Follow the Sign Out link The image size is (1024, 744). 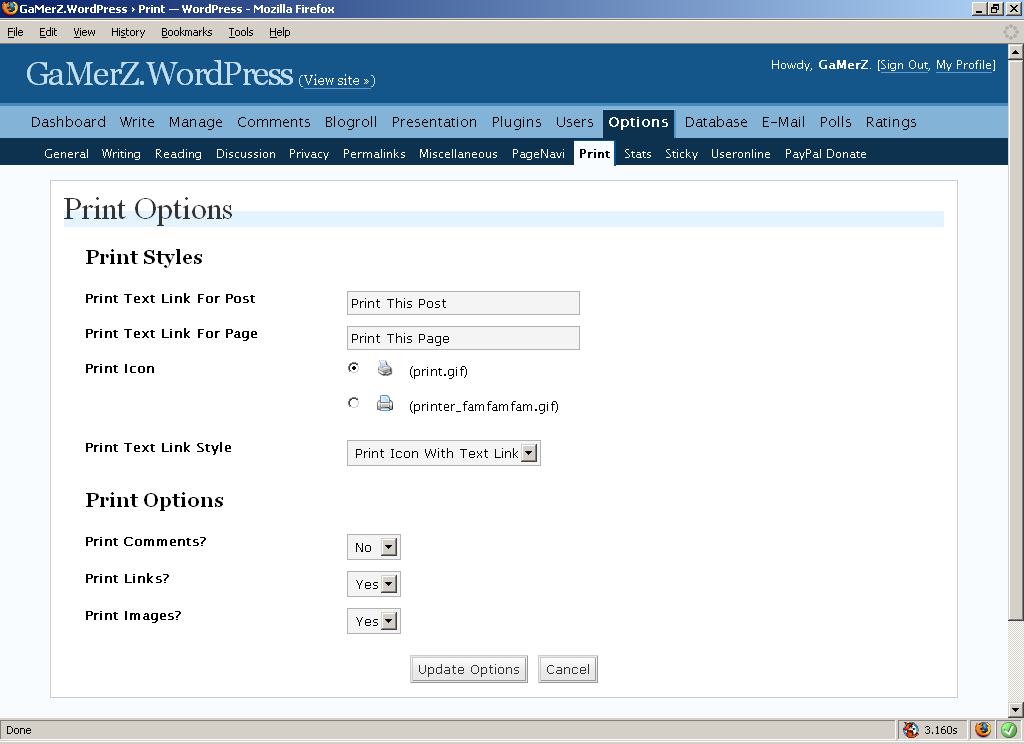pyautogui.click(x=904, y=65)
